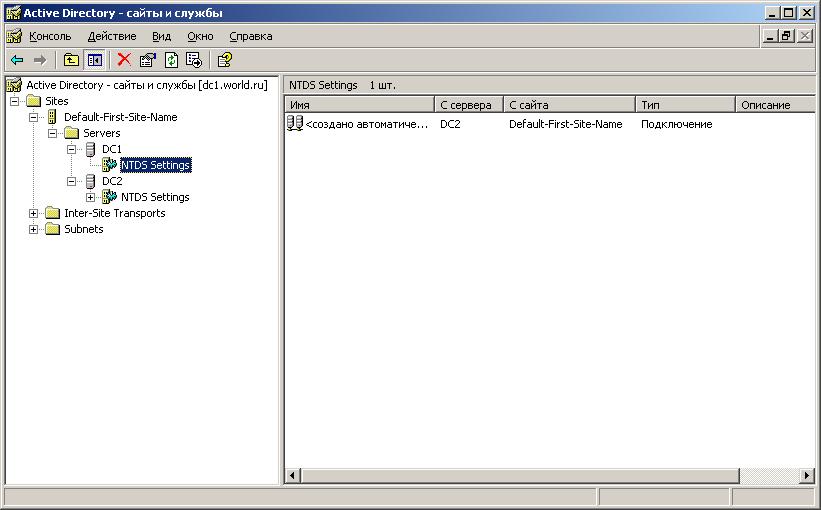This screenshot has height=510, width=821.
Task: Click Default-First-Site-Name cell in list
Action: 565,124
